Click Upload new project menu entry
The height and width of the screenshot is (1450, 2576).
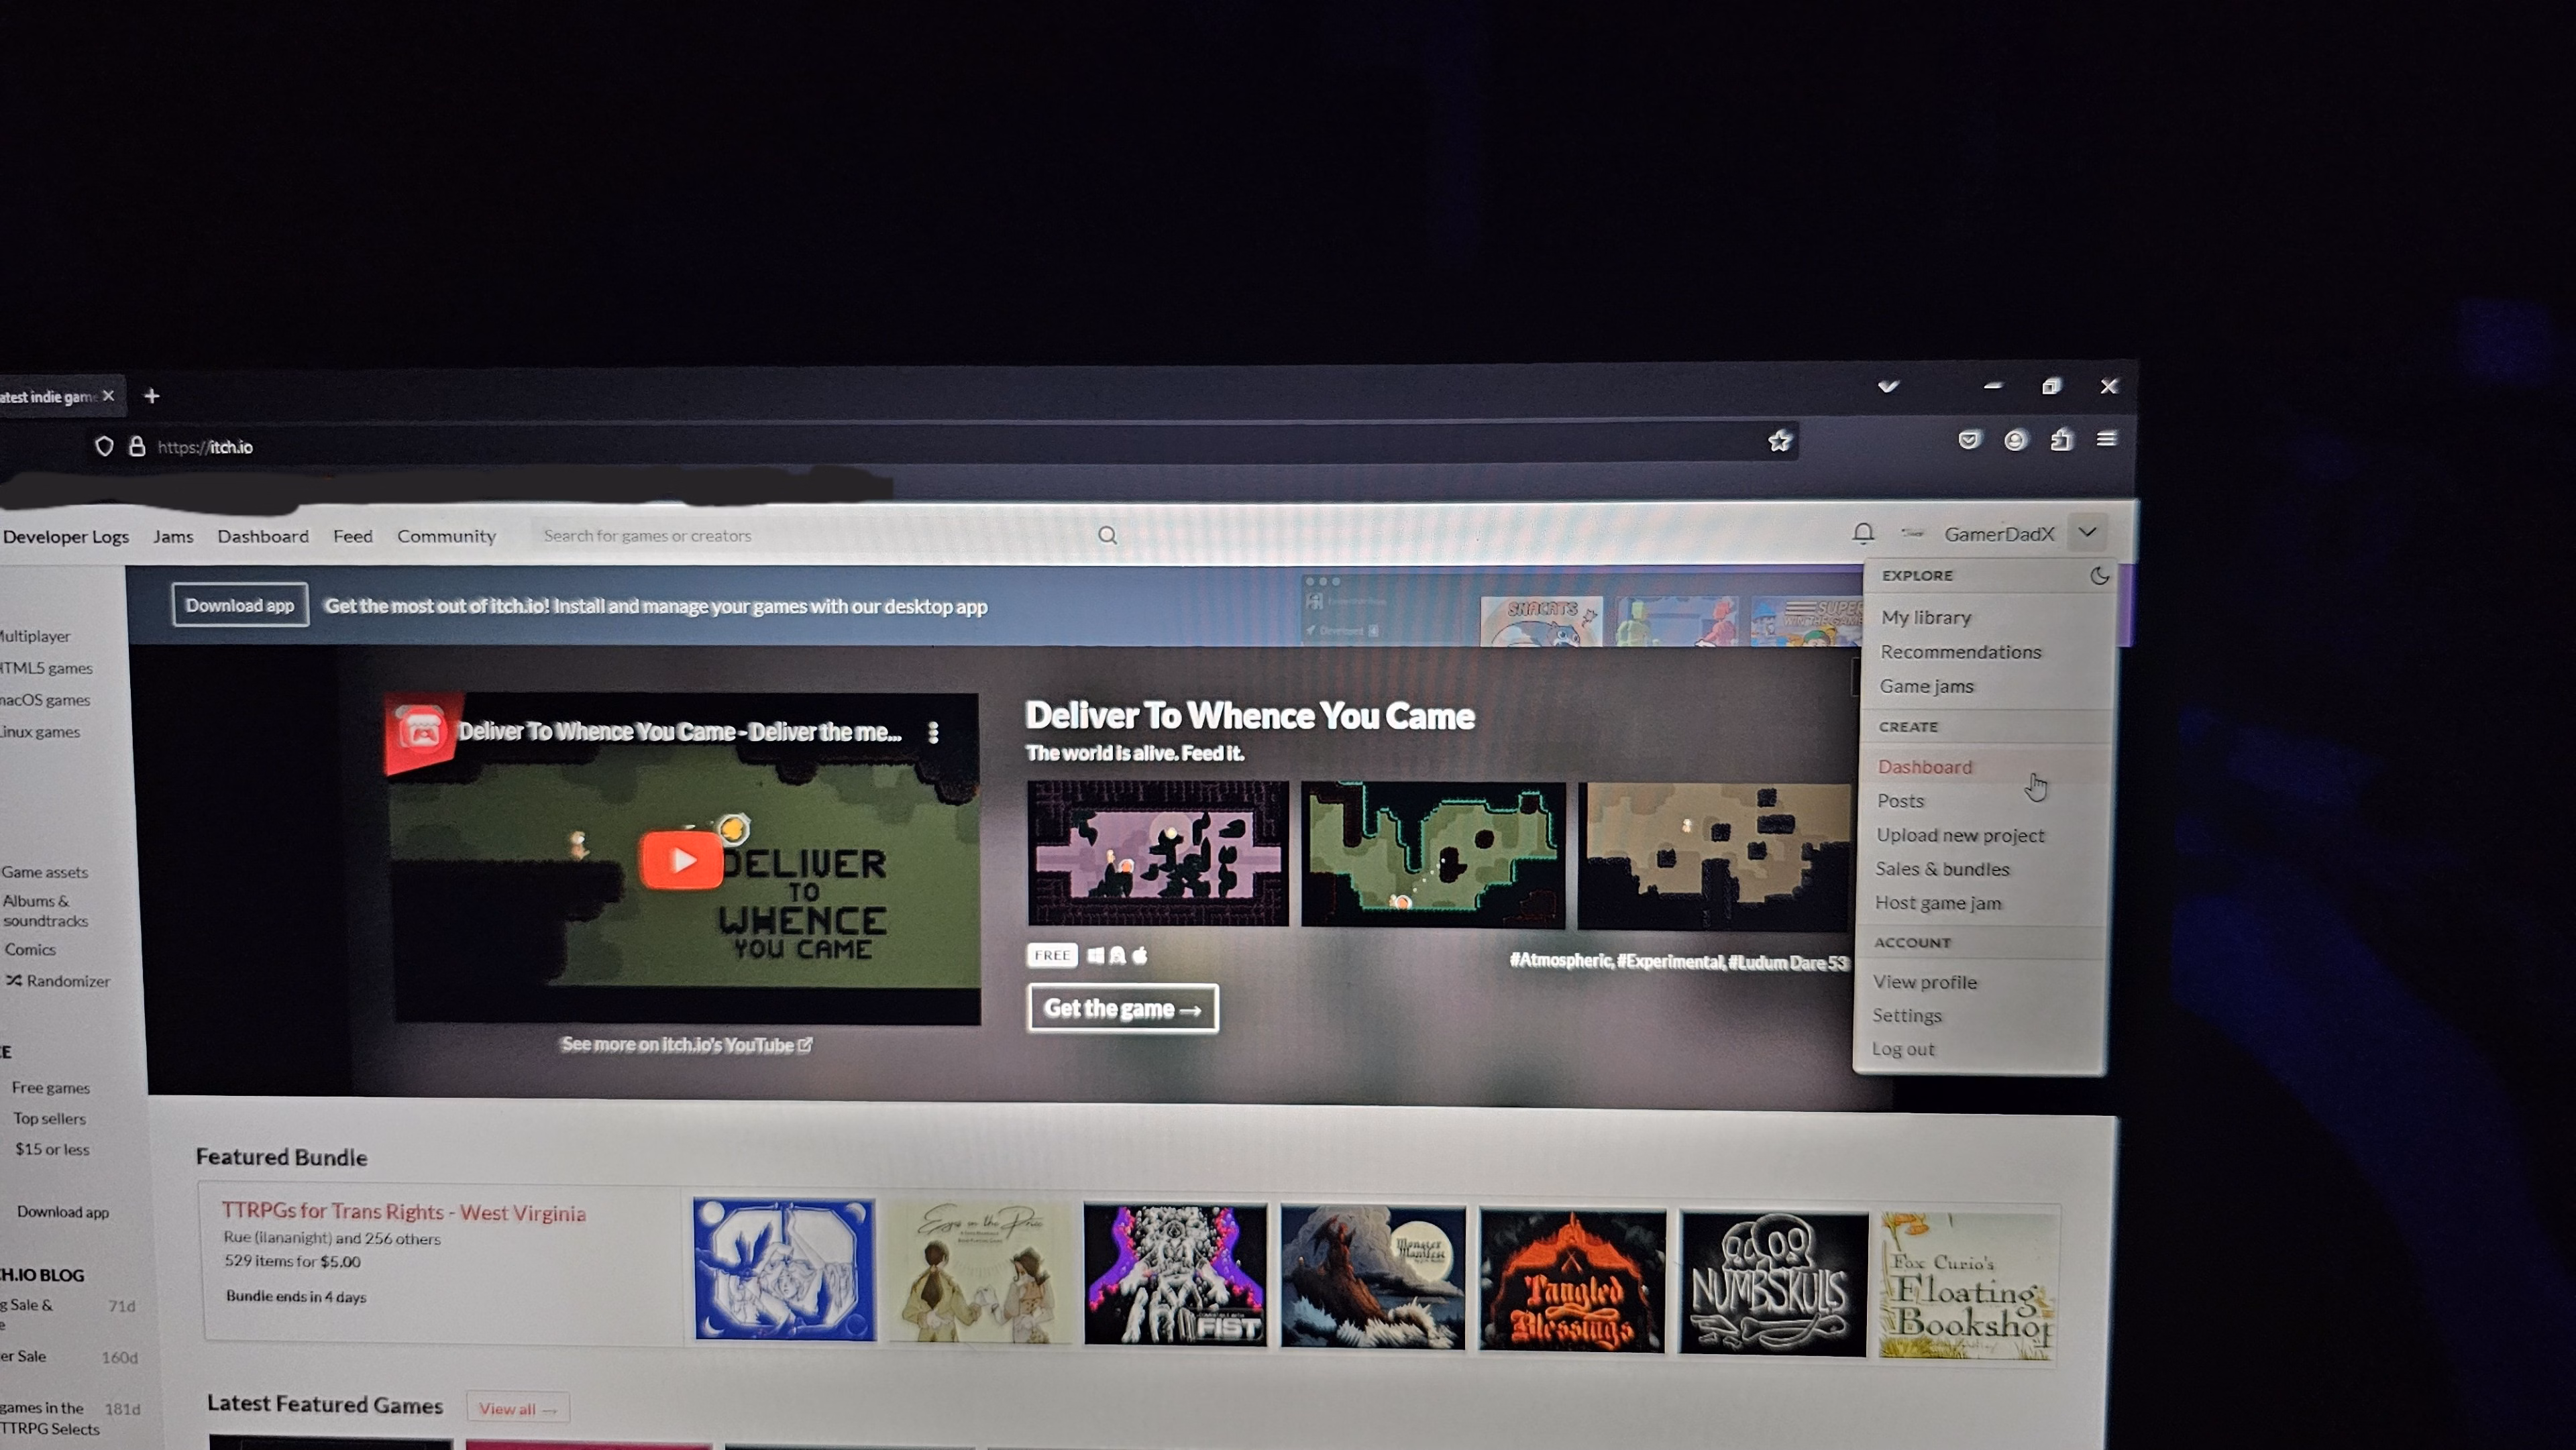pos(1960,835)
